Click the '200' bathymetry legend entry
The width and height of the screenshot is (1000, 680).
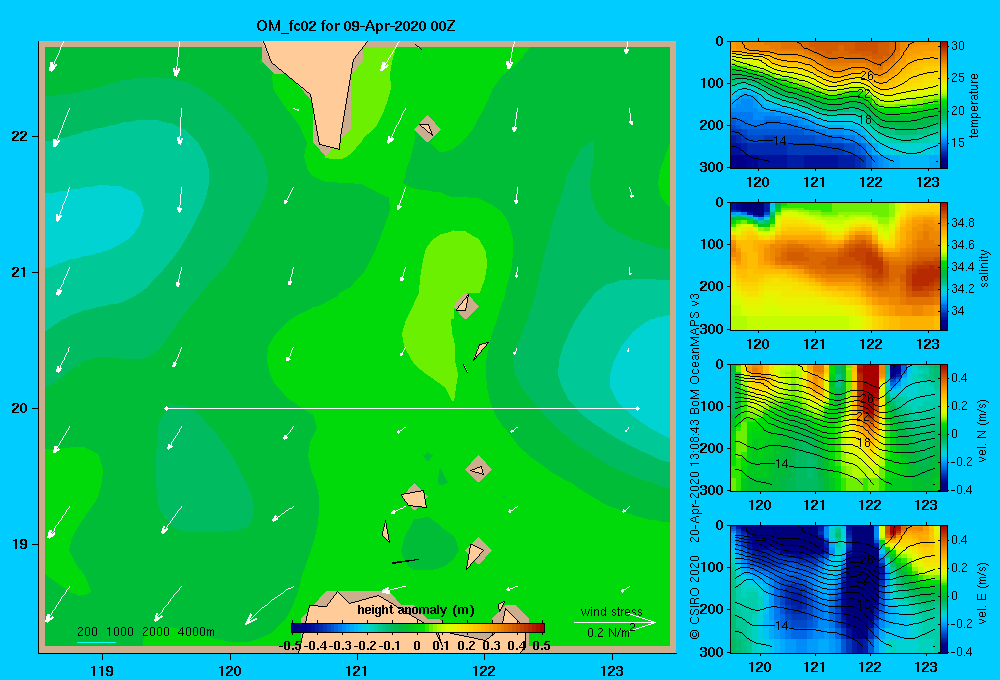pos(87,632)
